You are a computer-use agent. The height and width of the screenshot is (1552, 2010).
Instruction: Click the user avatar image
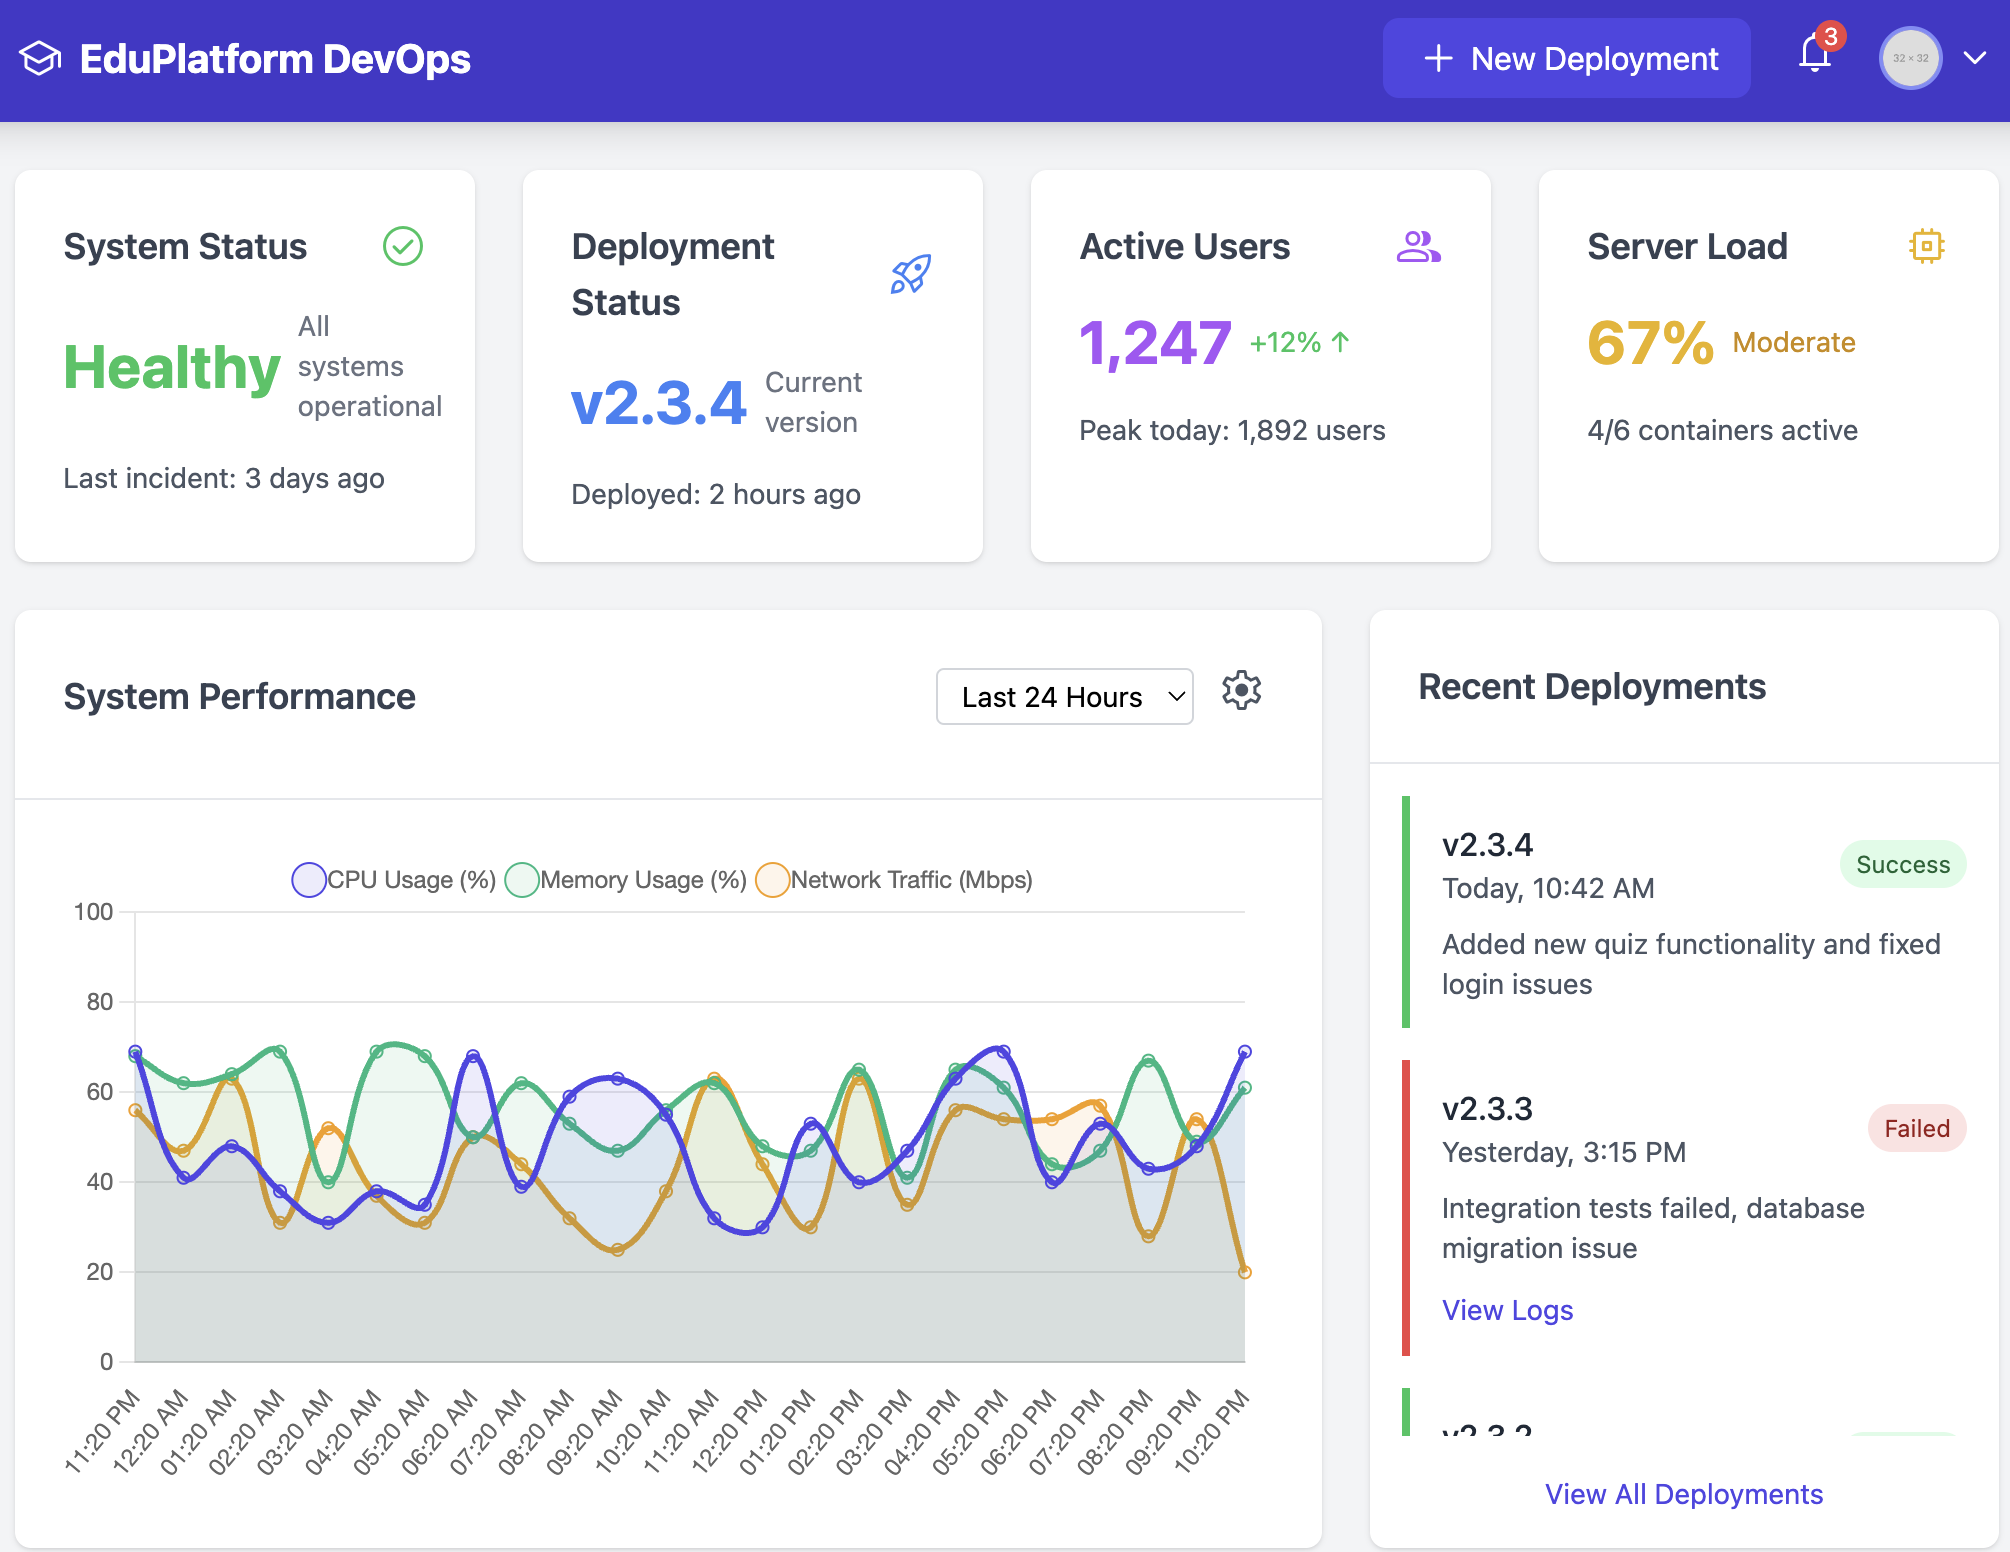point(1910,59)
